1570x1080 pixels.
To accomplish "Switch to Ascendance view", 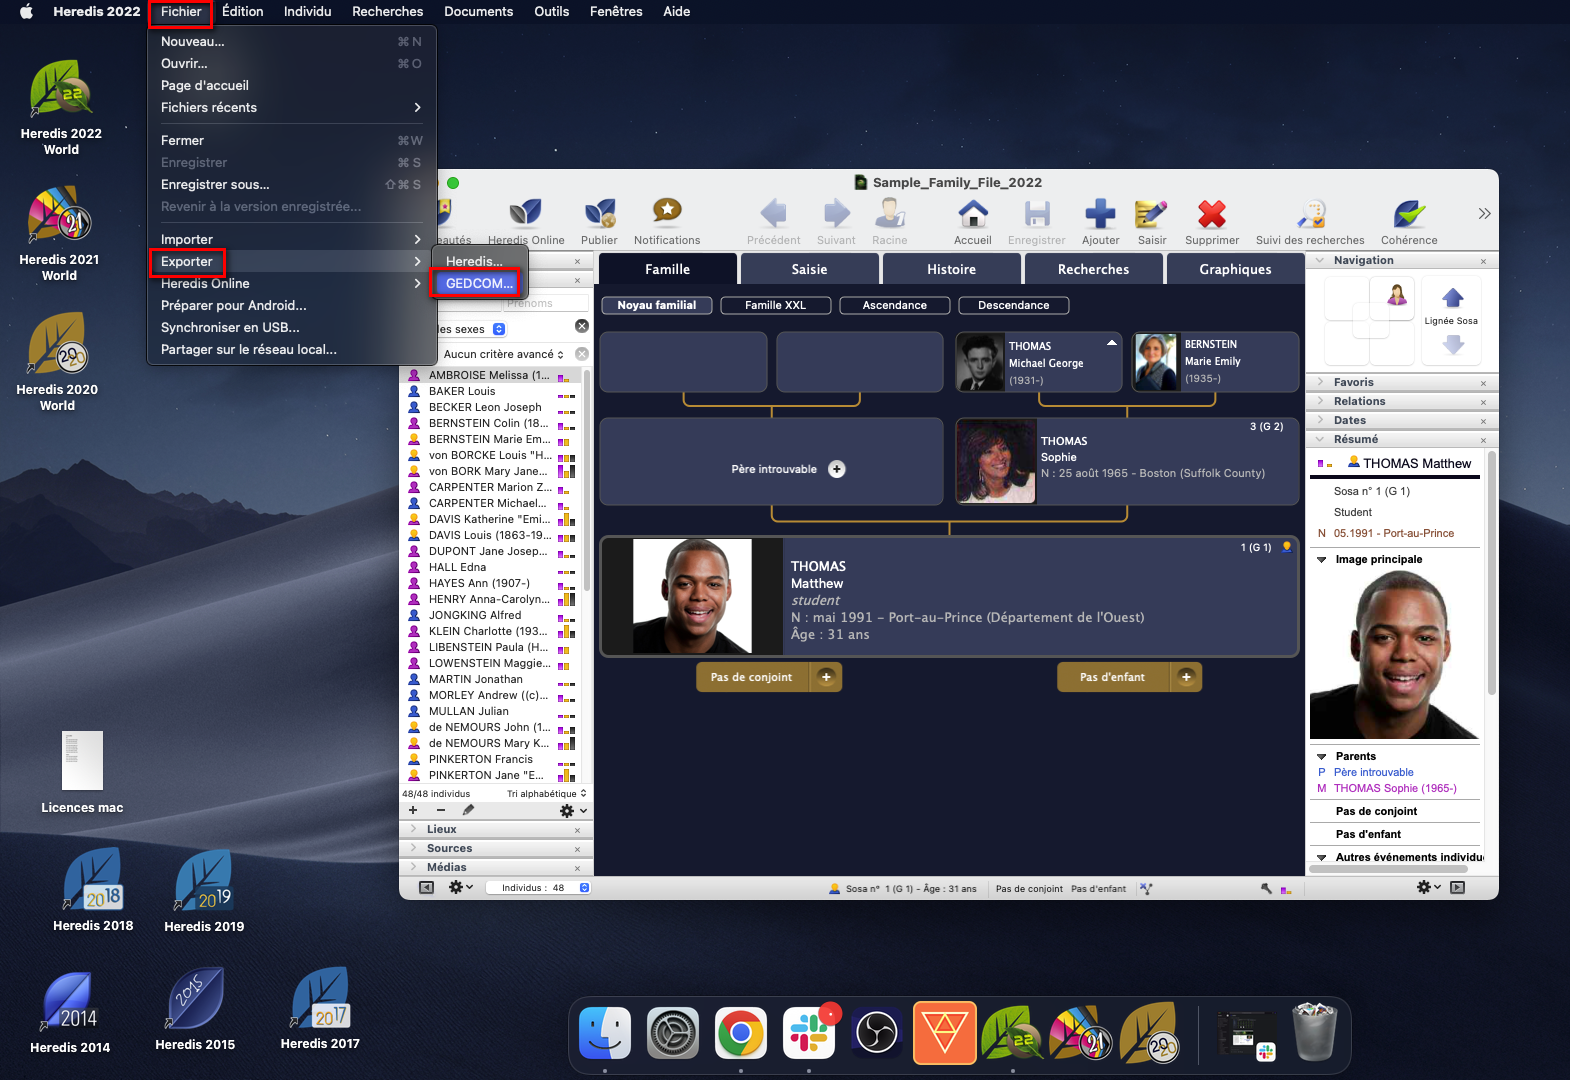I will pos(894,305).
